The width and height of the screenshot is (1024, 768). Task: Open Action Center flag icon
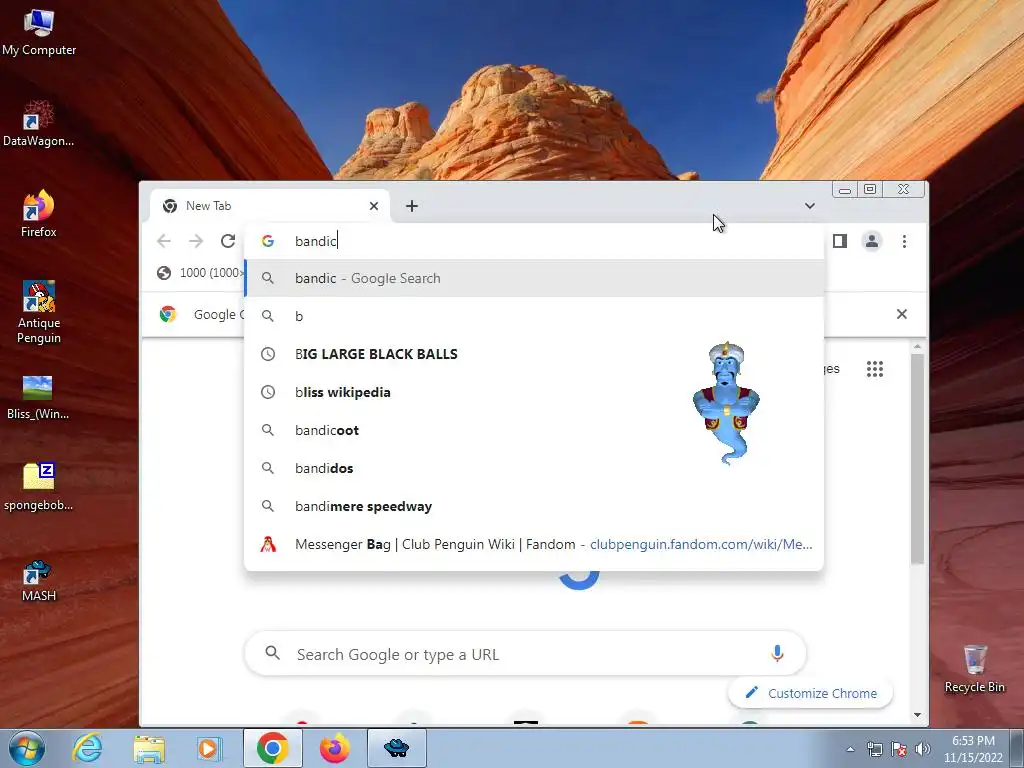[899, 749]
